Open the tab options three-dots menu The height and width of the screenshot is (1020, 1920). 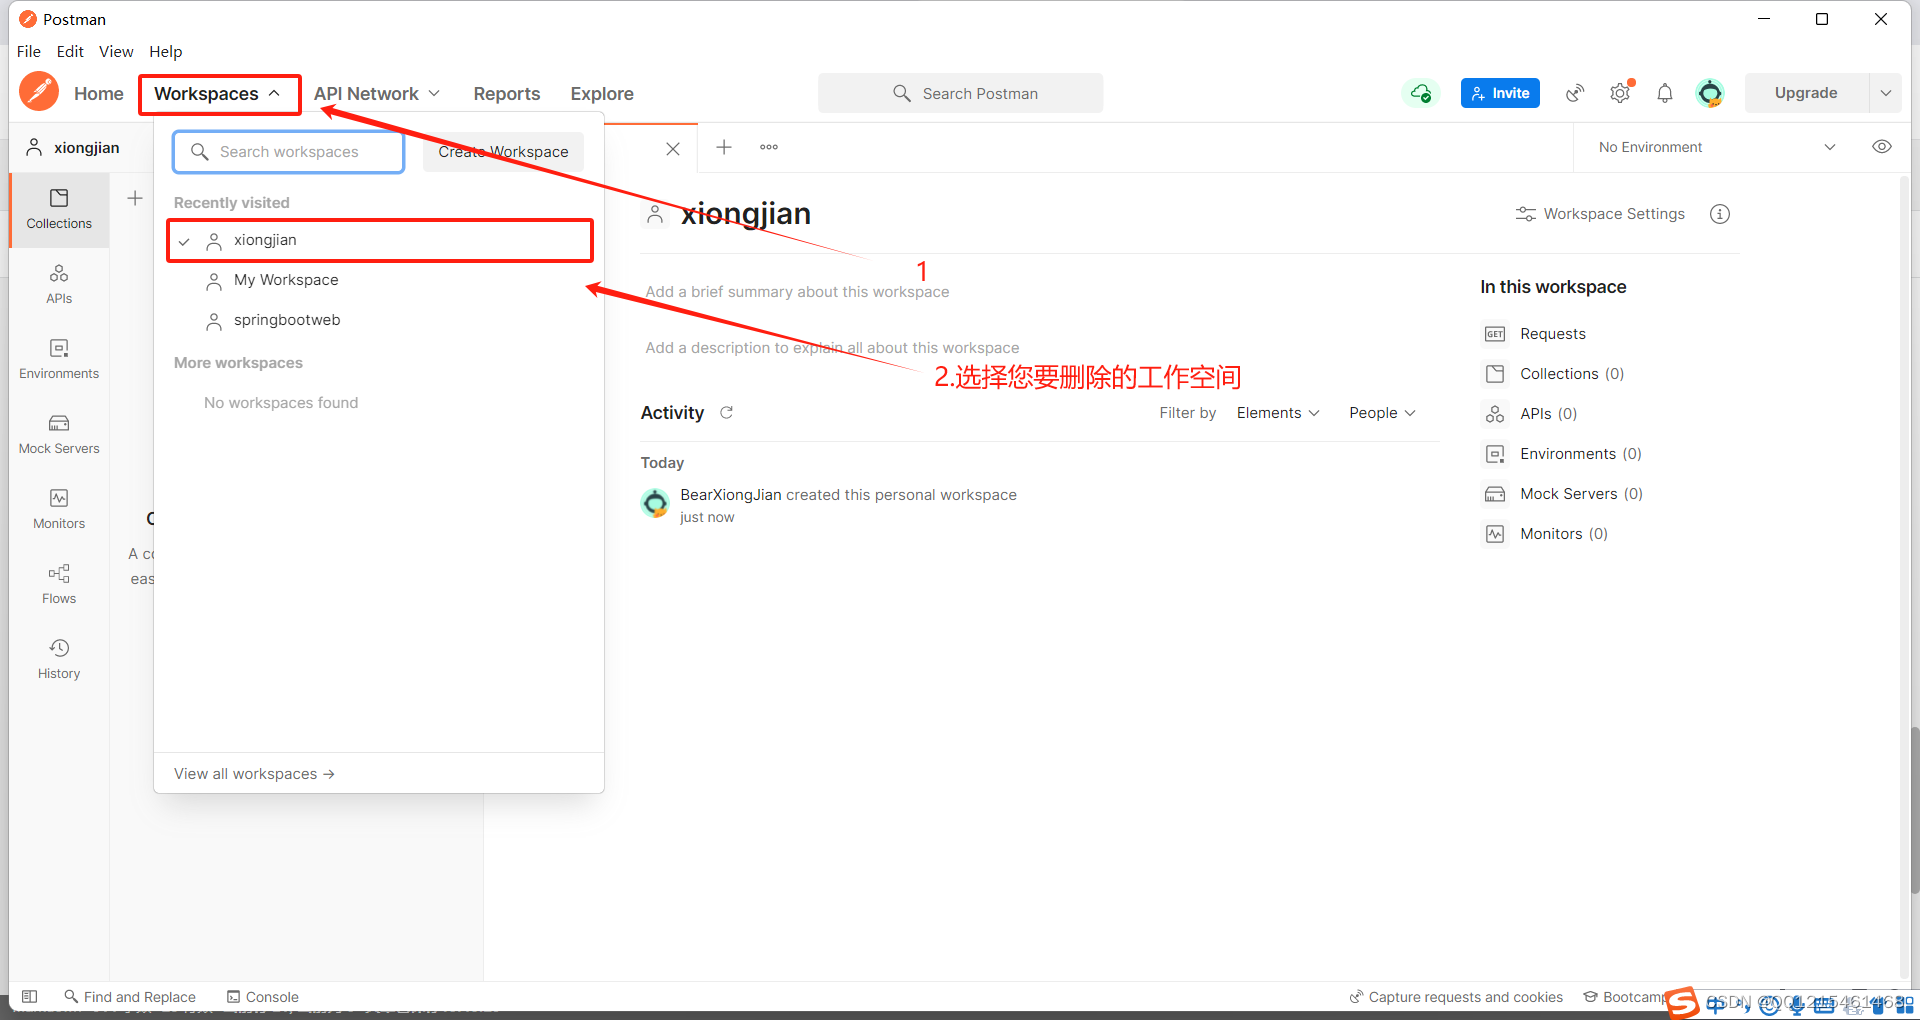coord(769,147)
